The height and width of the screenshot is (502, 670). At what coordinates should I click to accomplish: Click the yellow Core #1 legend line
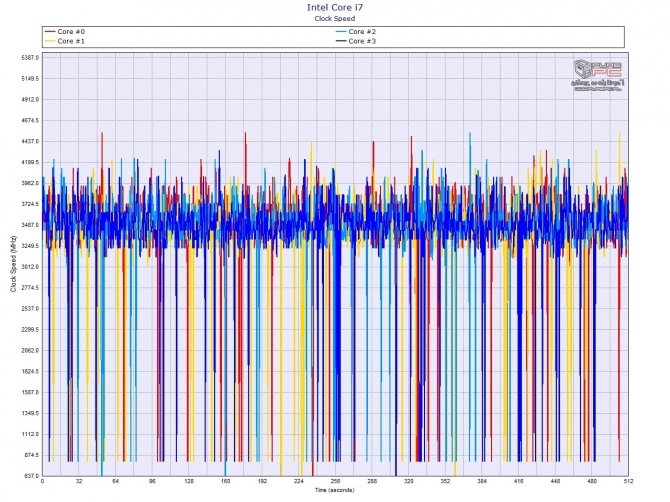click(x=50, y=41)
